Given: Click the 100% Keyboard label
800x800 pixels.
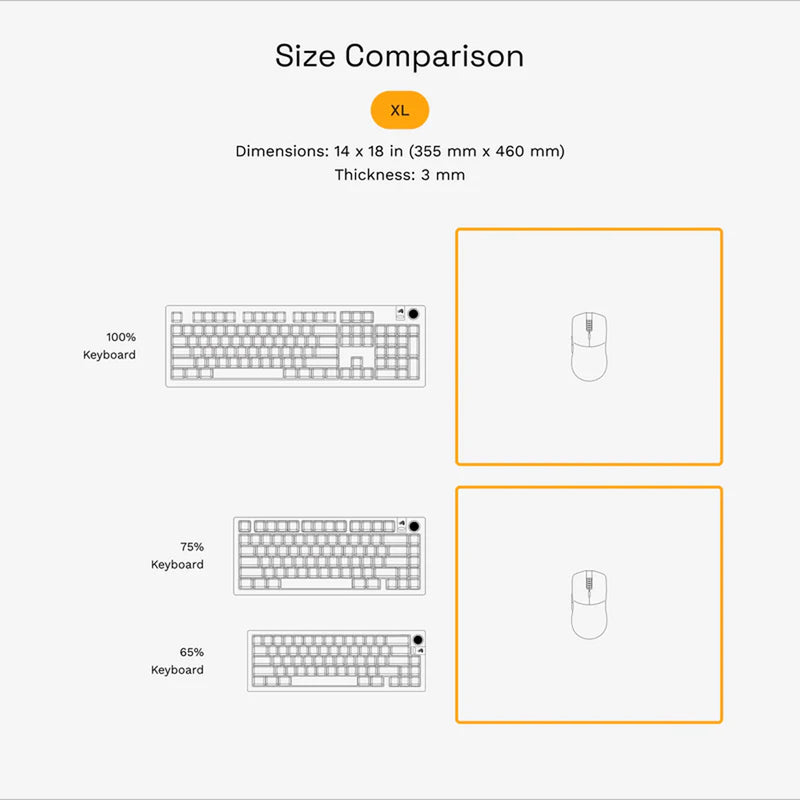Looking at the screenshot, I should point(109,346).
